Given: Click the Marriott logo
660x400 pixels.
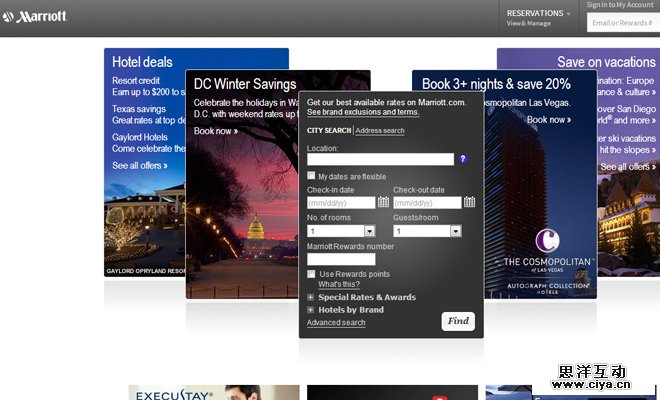Looking at the screenshot, I should coord(35,16).
